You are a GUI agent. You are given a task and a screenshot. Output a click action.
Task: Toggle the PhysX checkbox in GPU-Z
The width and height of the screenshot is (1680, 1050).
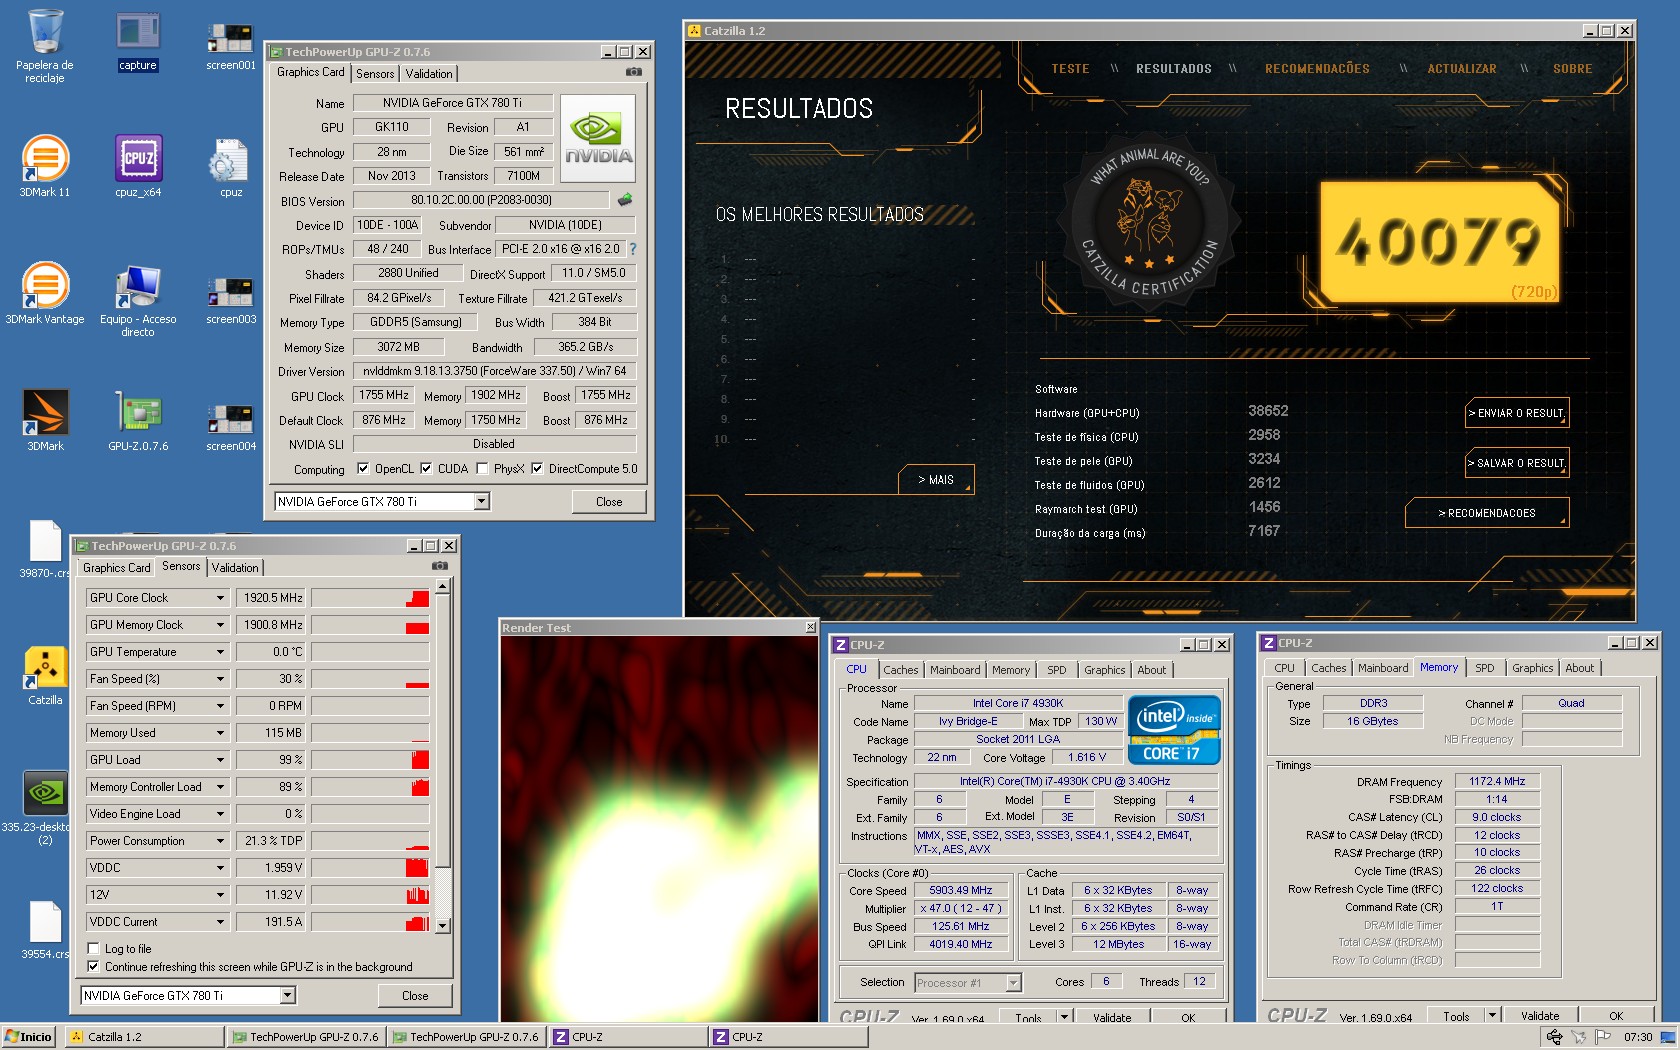[483, 468]
